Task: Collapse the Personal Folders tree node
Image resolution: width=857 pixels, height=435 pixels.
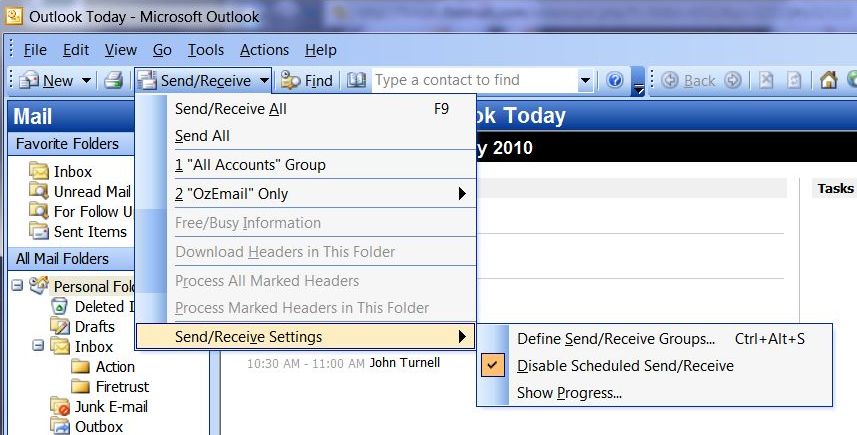Action: [17, 285]
